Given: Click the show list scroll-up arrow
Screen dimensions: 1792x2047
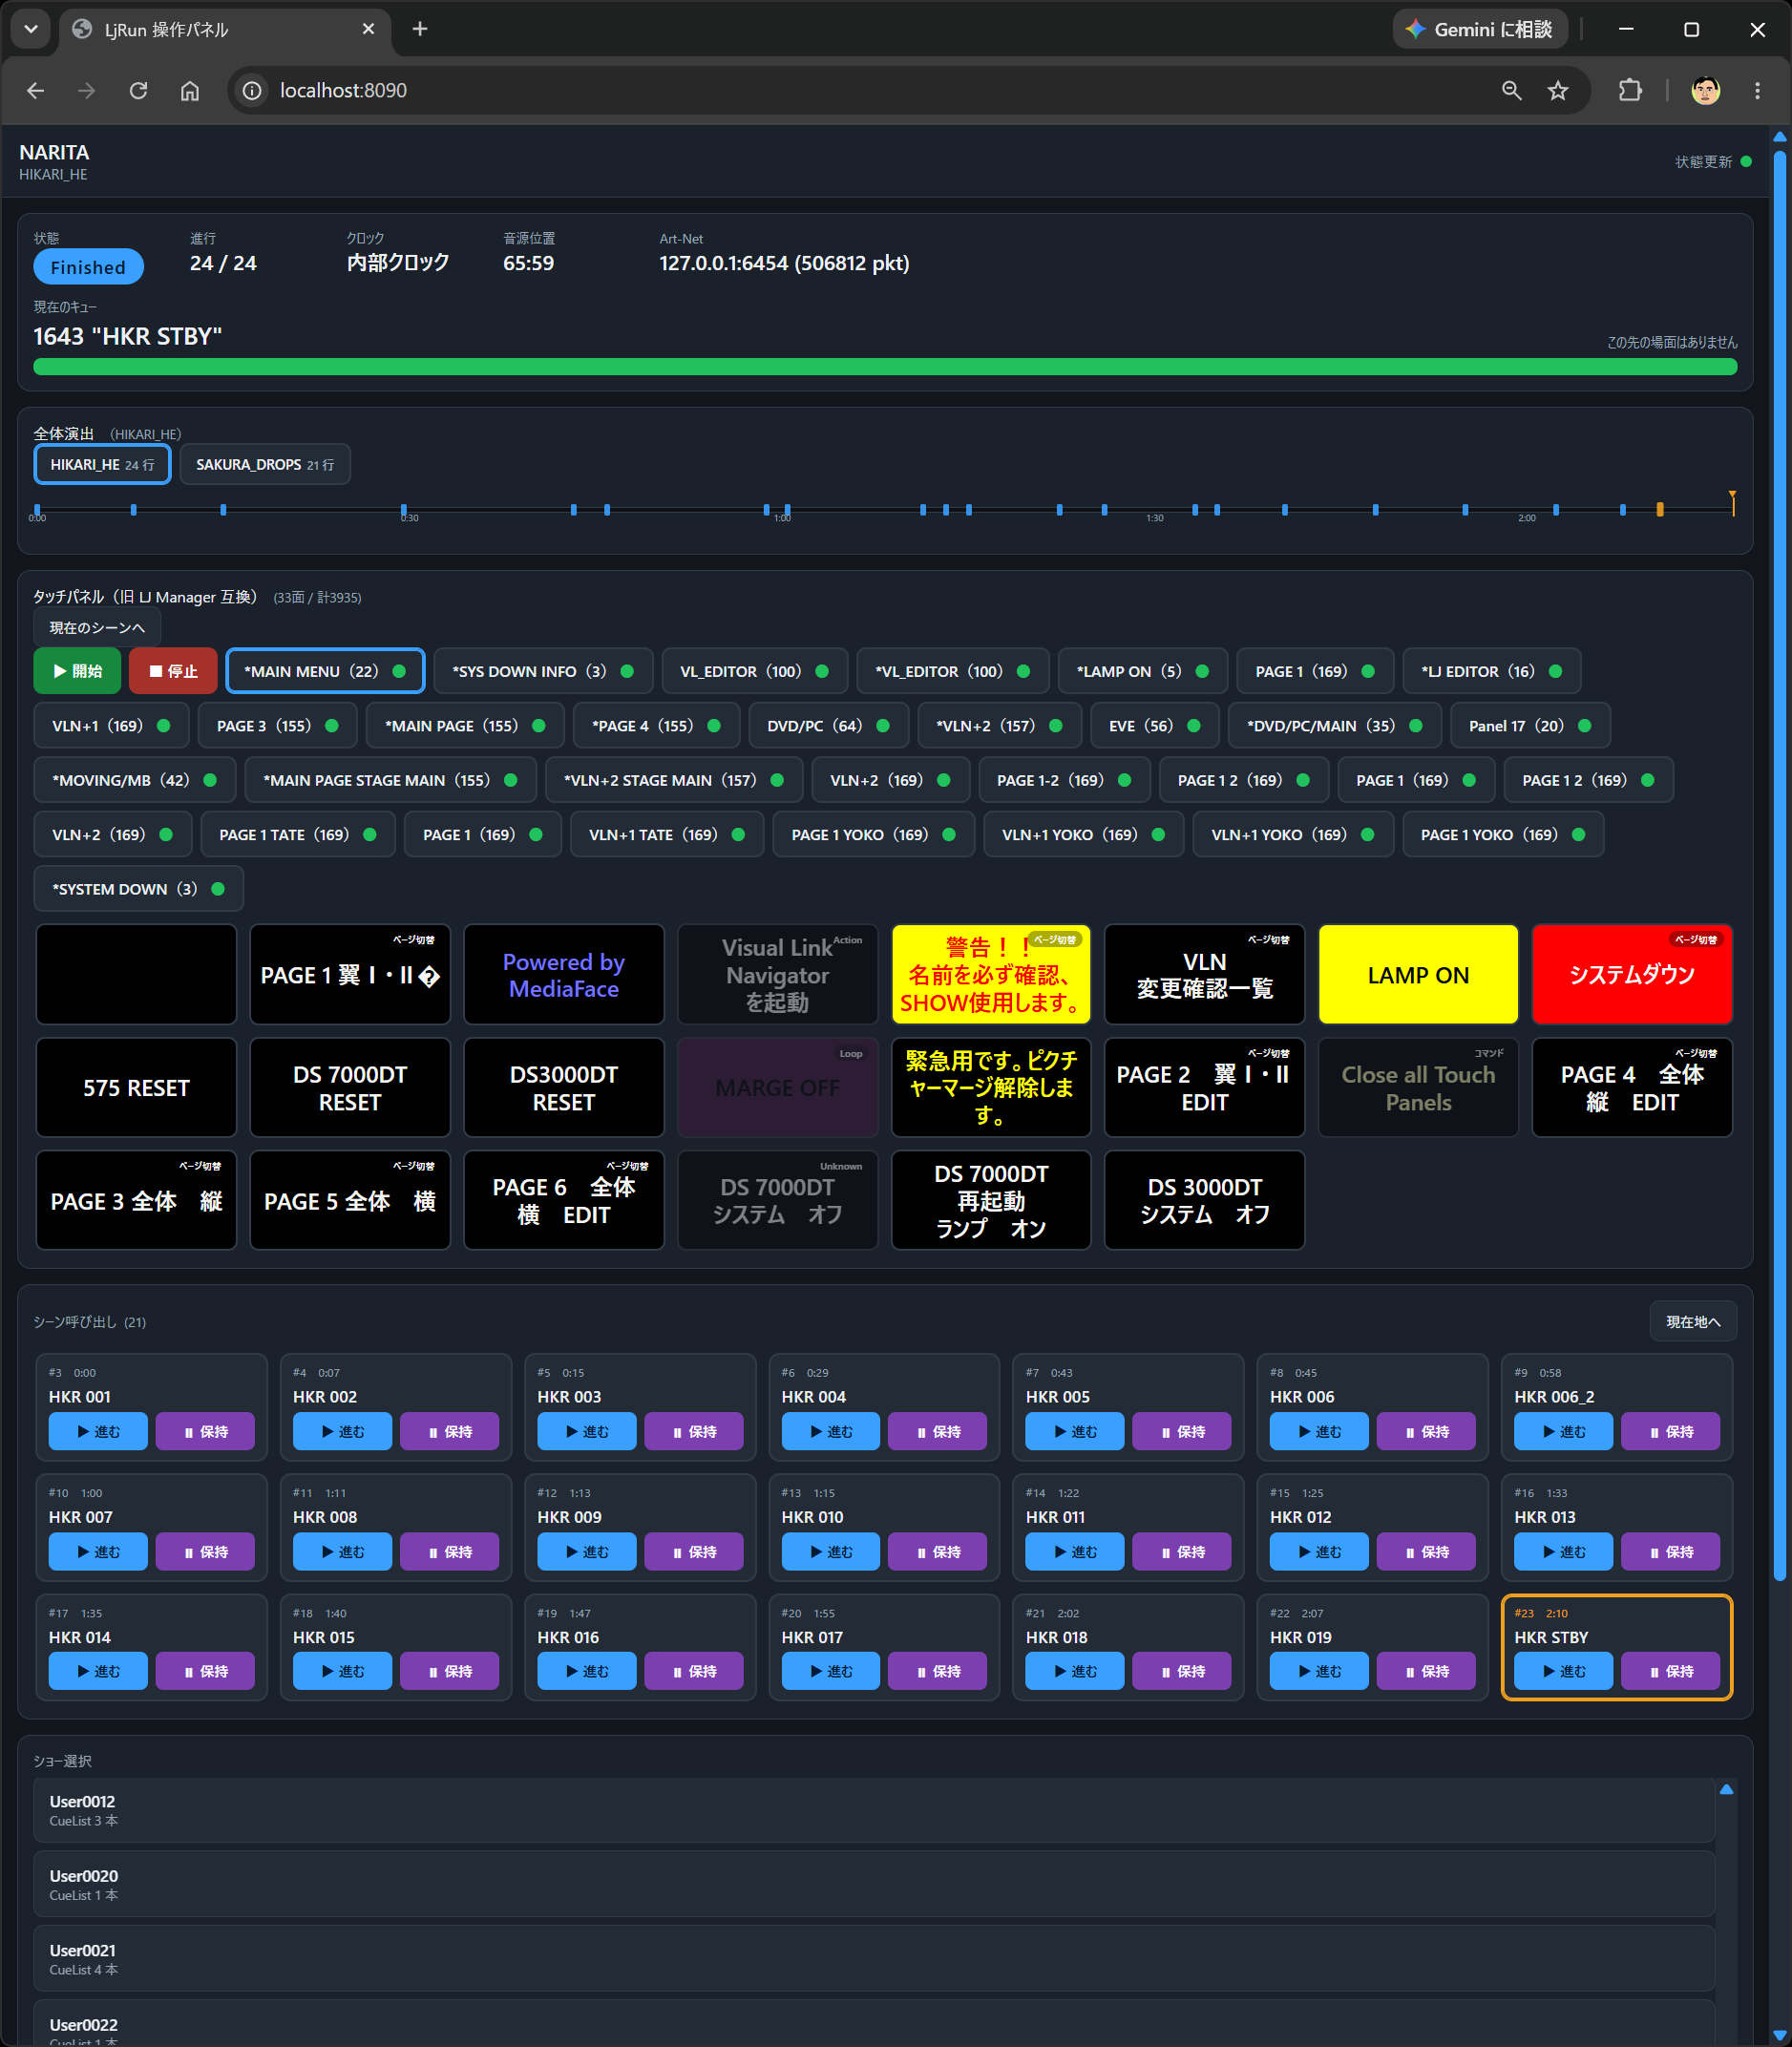Looking at the screenshot, I should (x=1726, y=1790).
